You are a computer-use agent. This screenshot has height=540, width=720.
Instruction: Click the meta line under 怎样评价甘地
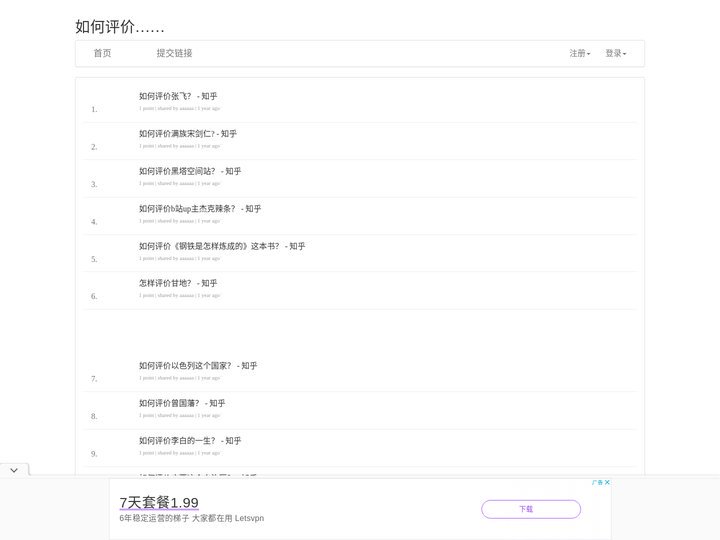pos(180,295)
